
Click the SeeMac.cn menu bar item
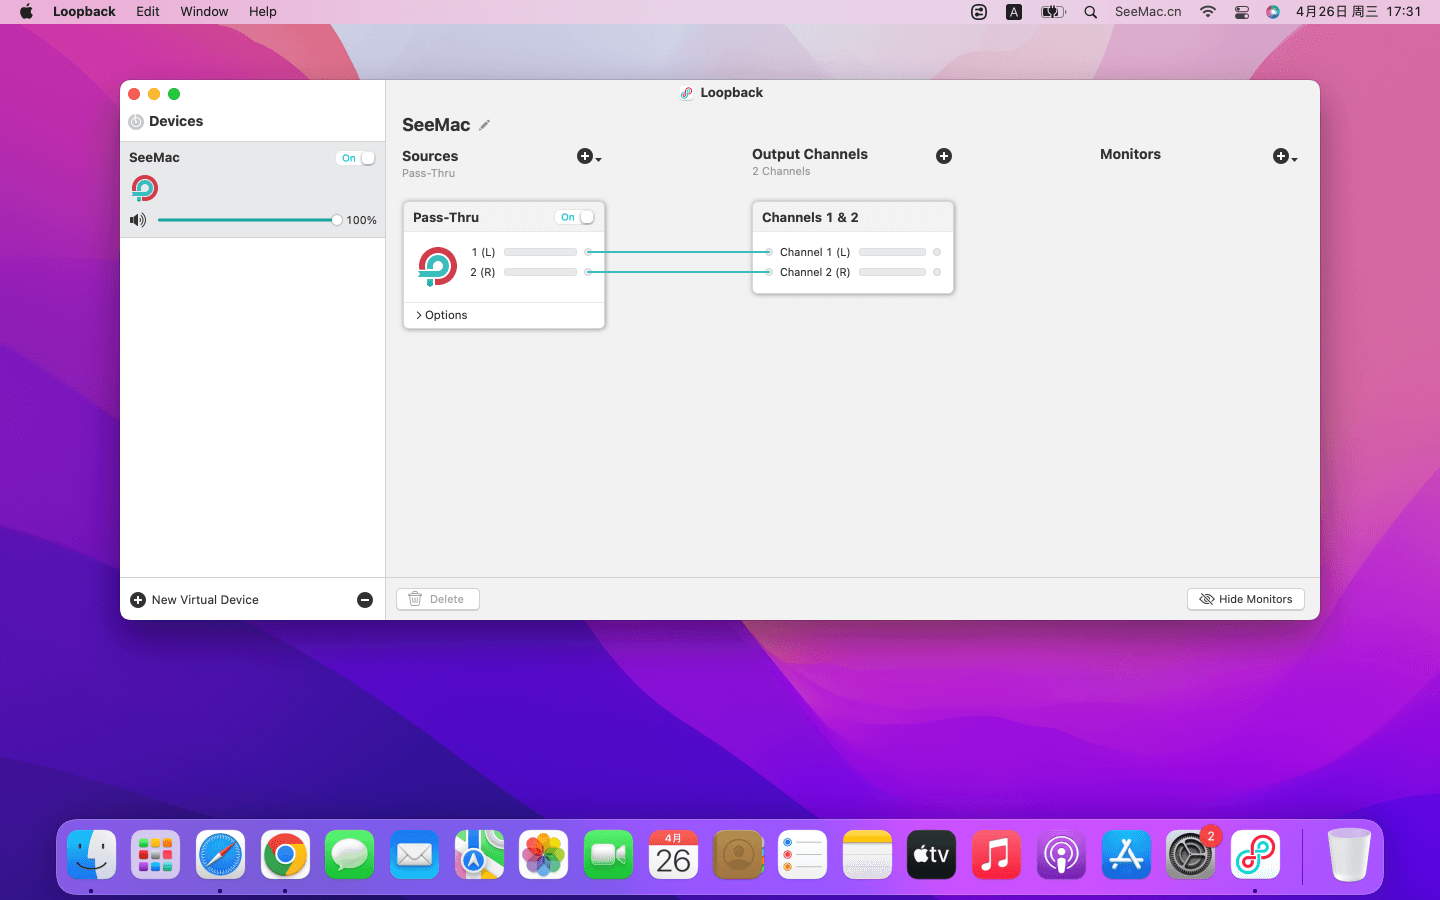pyautogui.click(x=1148, y=12)
